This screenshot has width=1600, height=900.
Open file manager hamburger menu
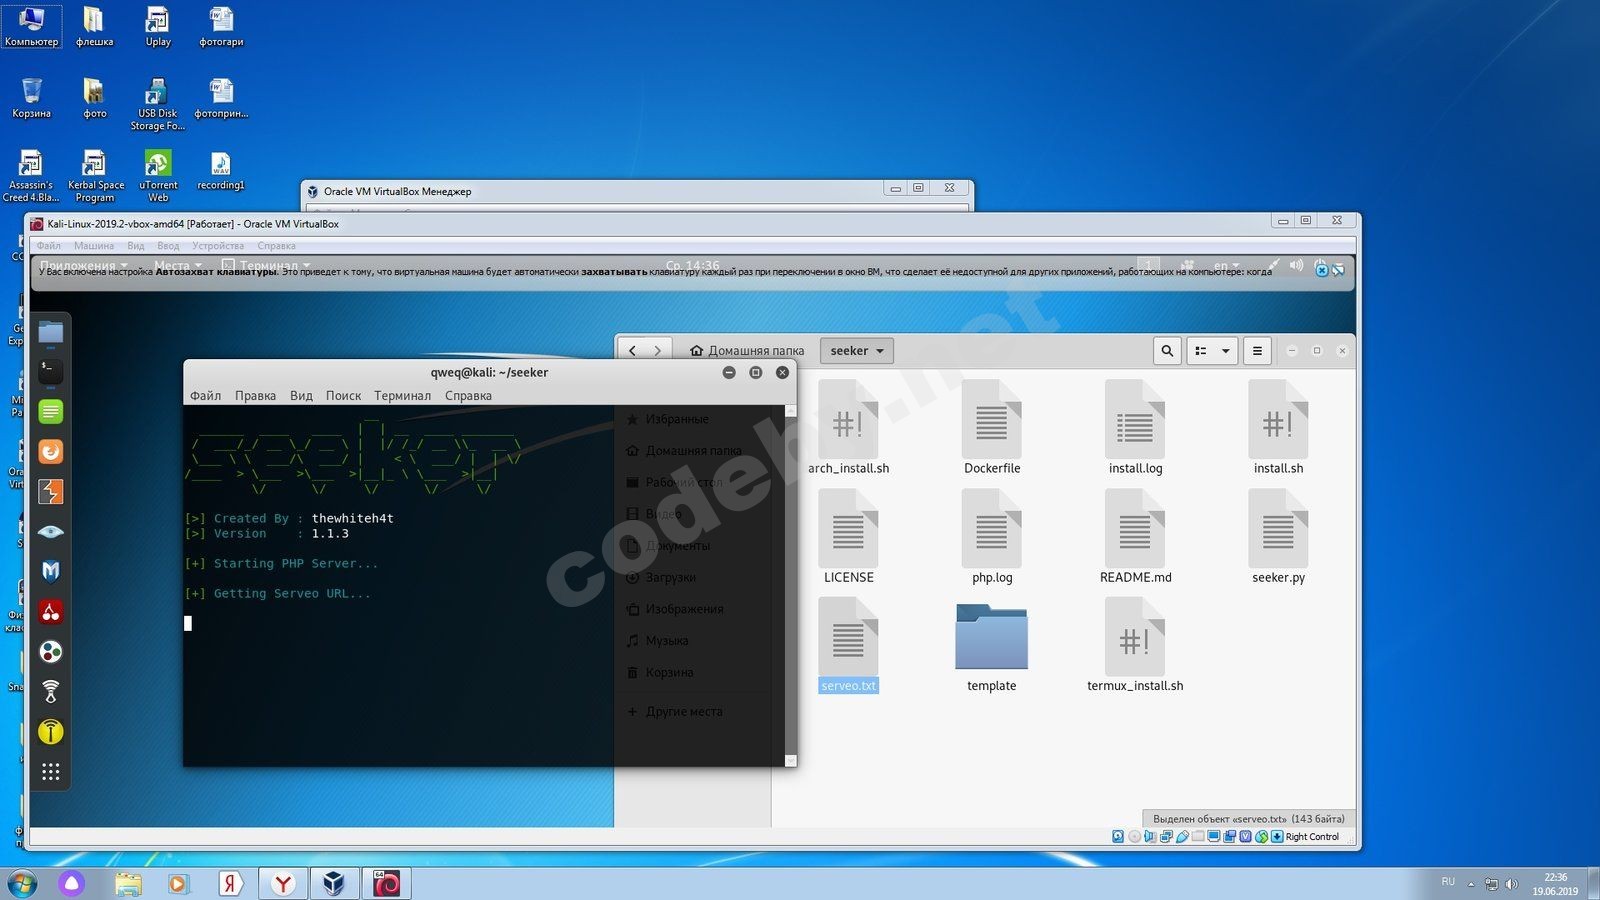(x=1257, y=351)
